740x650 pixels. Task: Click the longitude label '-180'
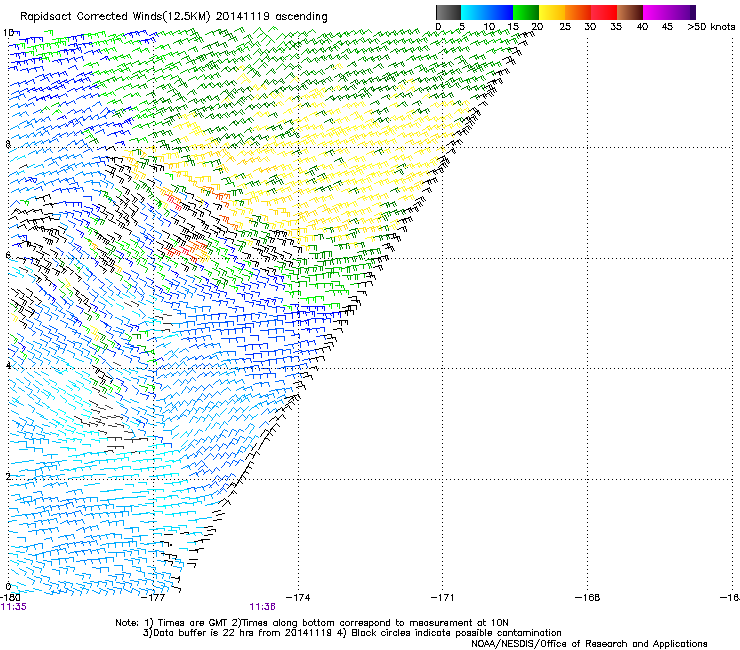[10, 598]
